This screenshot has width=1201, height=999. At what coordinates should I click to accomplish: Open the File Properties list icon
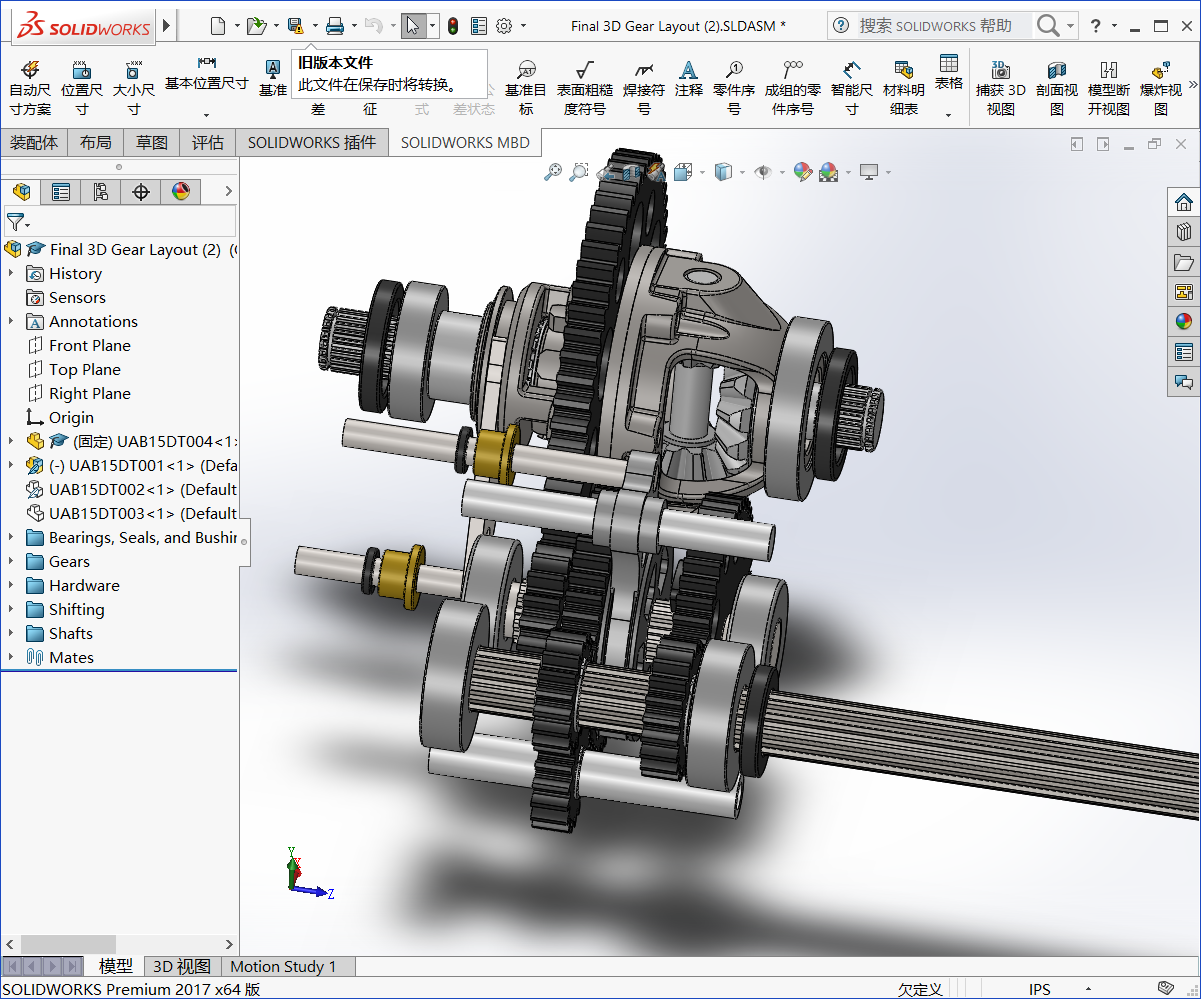tap(479, 25)
